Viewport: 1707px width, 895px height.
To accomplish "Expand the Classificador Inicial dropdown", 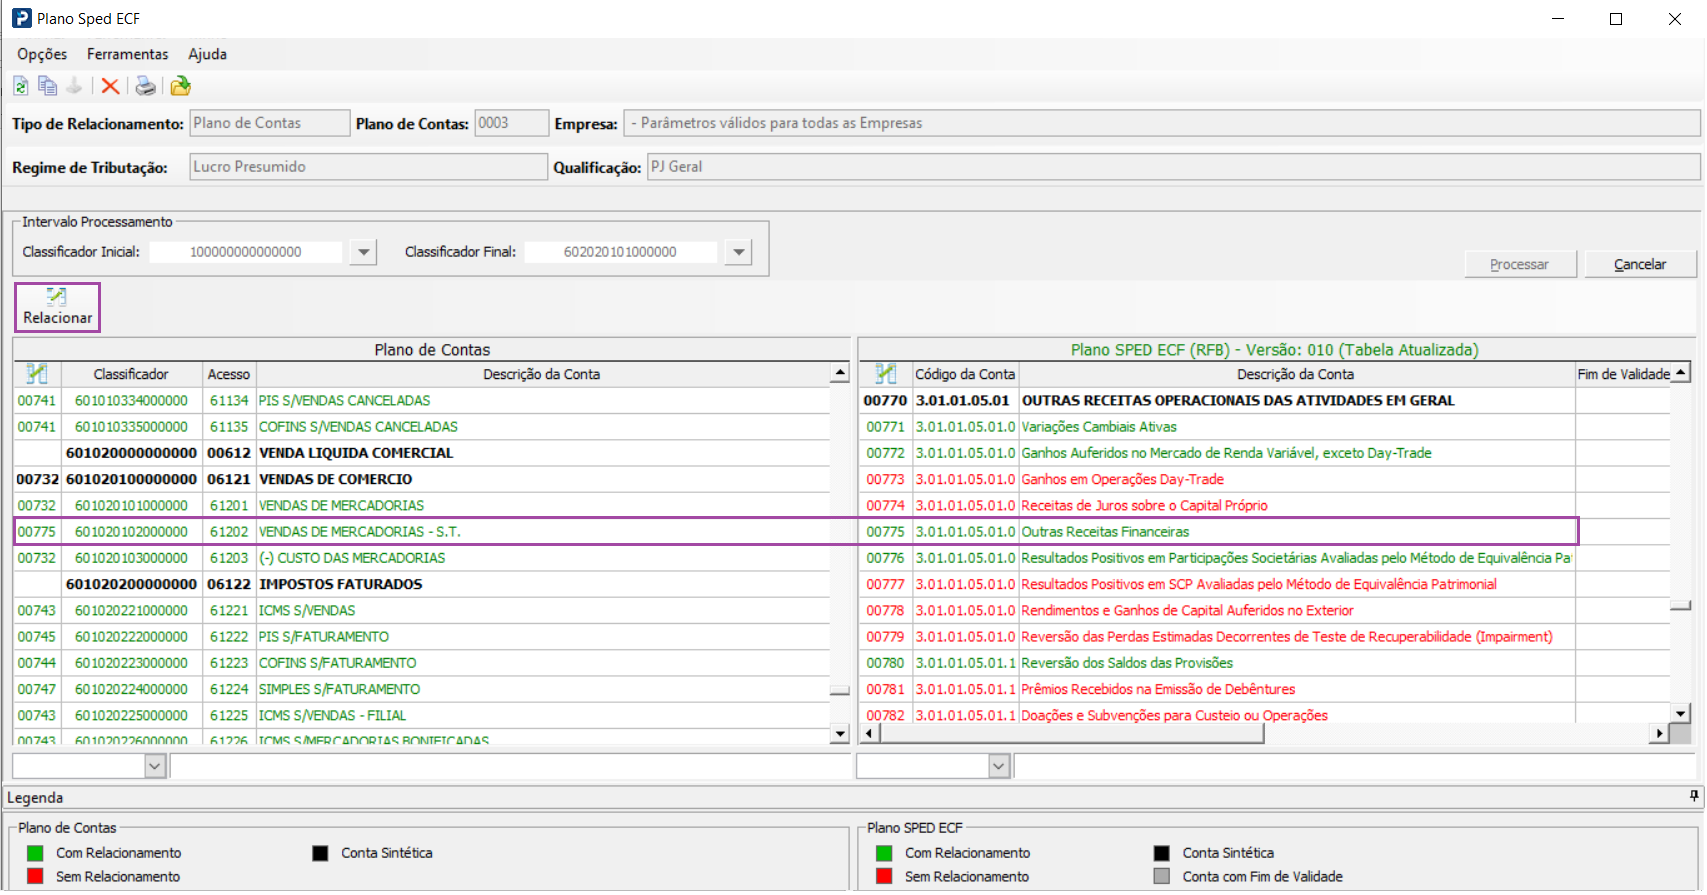I will [363, 252].
